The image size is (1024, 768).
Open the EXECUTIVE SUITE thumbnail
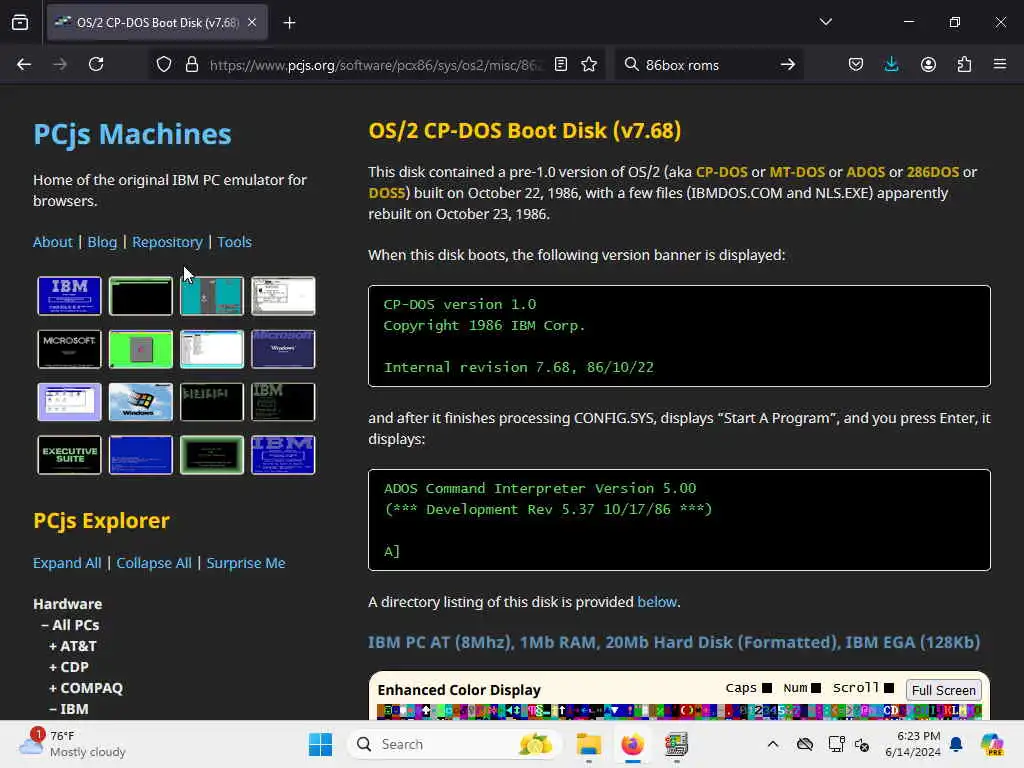pos(69,455)
